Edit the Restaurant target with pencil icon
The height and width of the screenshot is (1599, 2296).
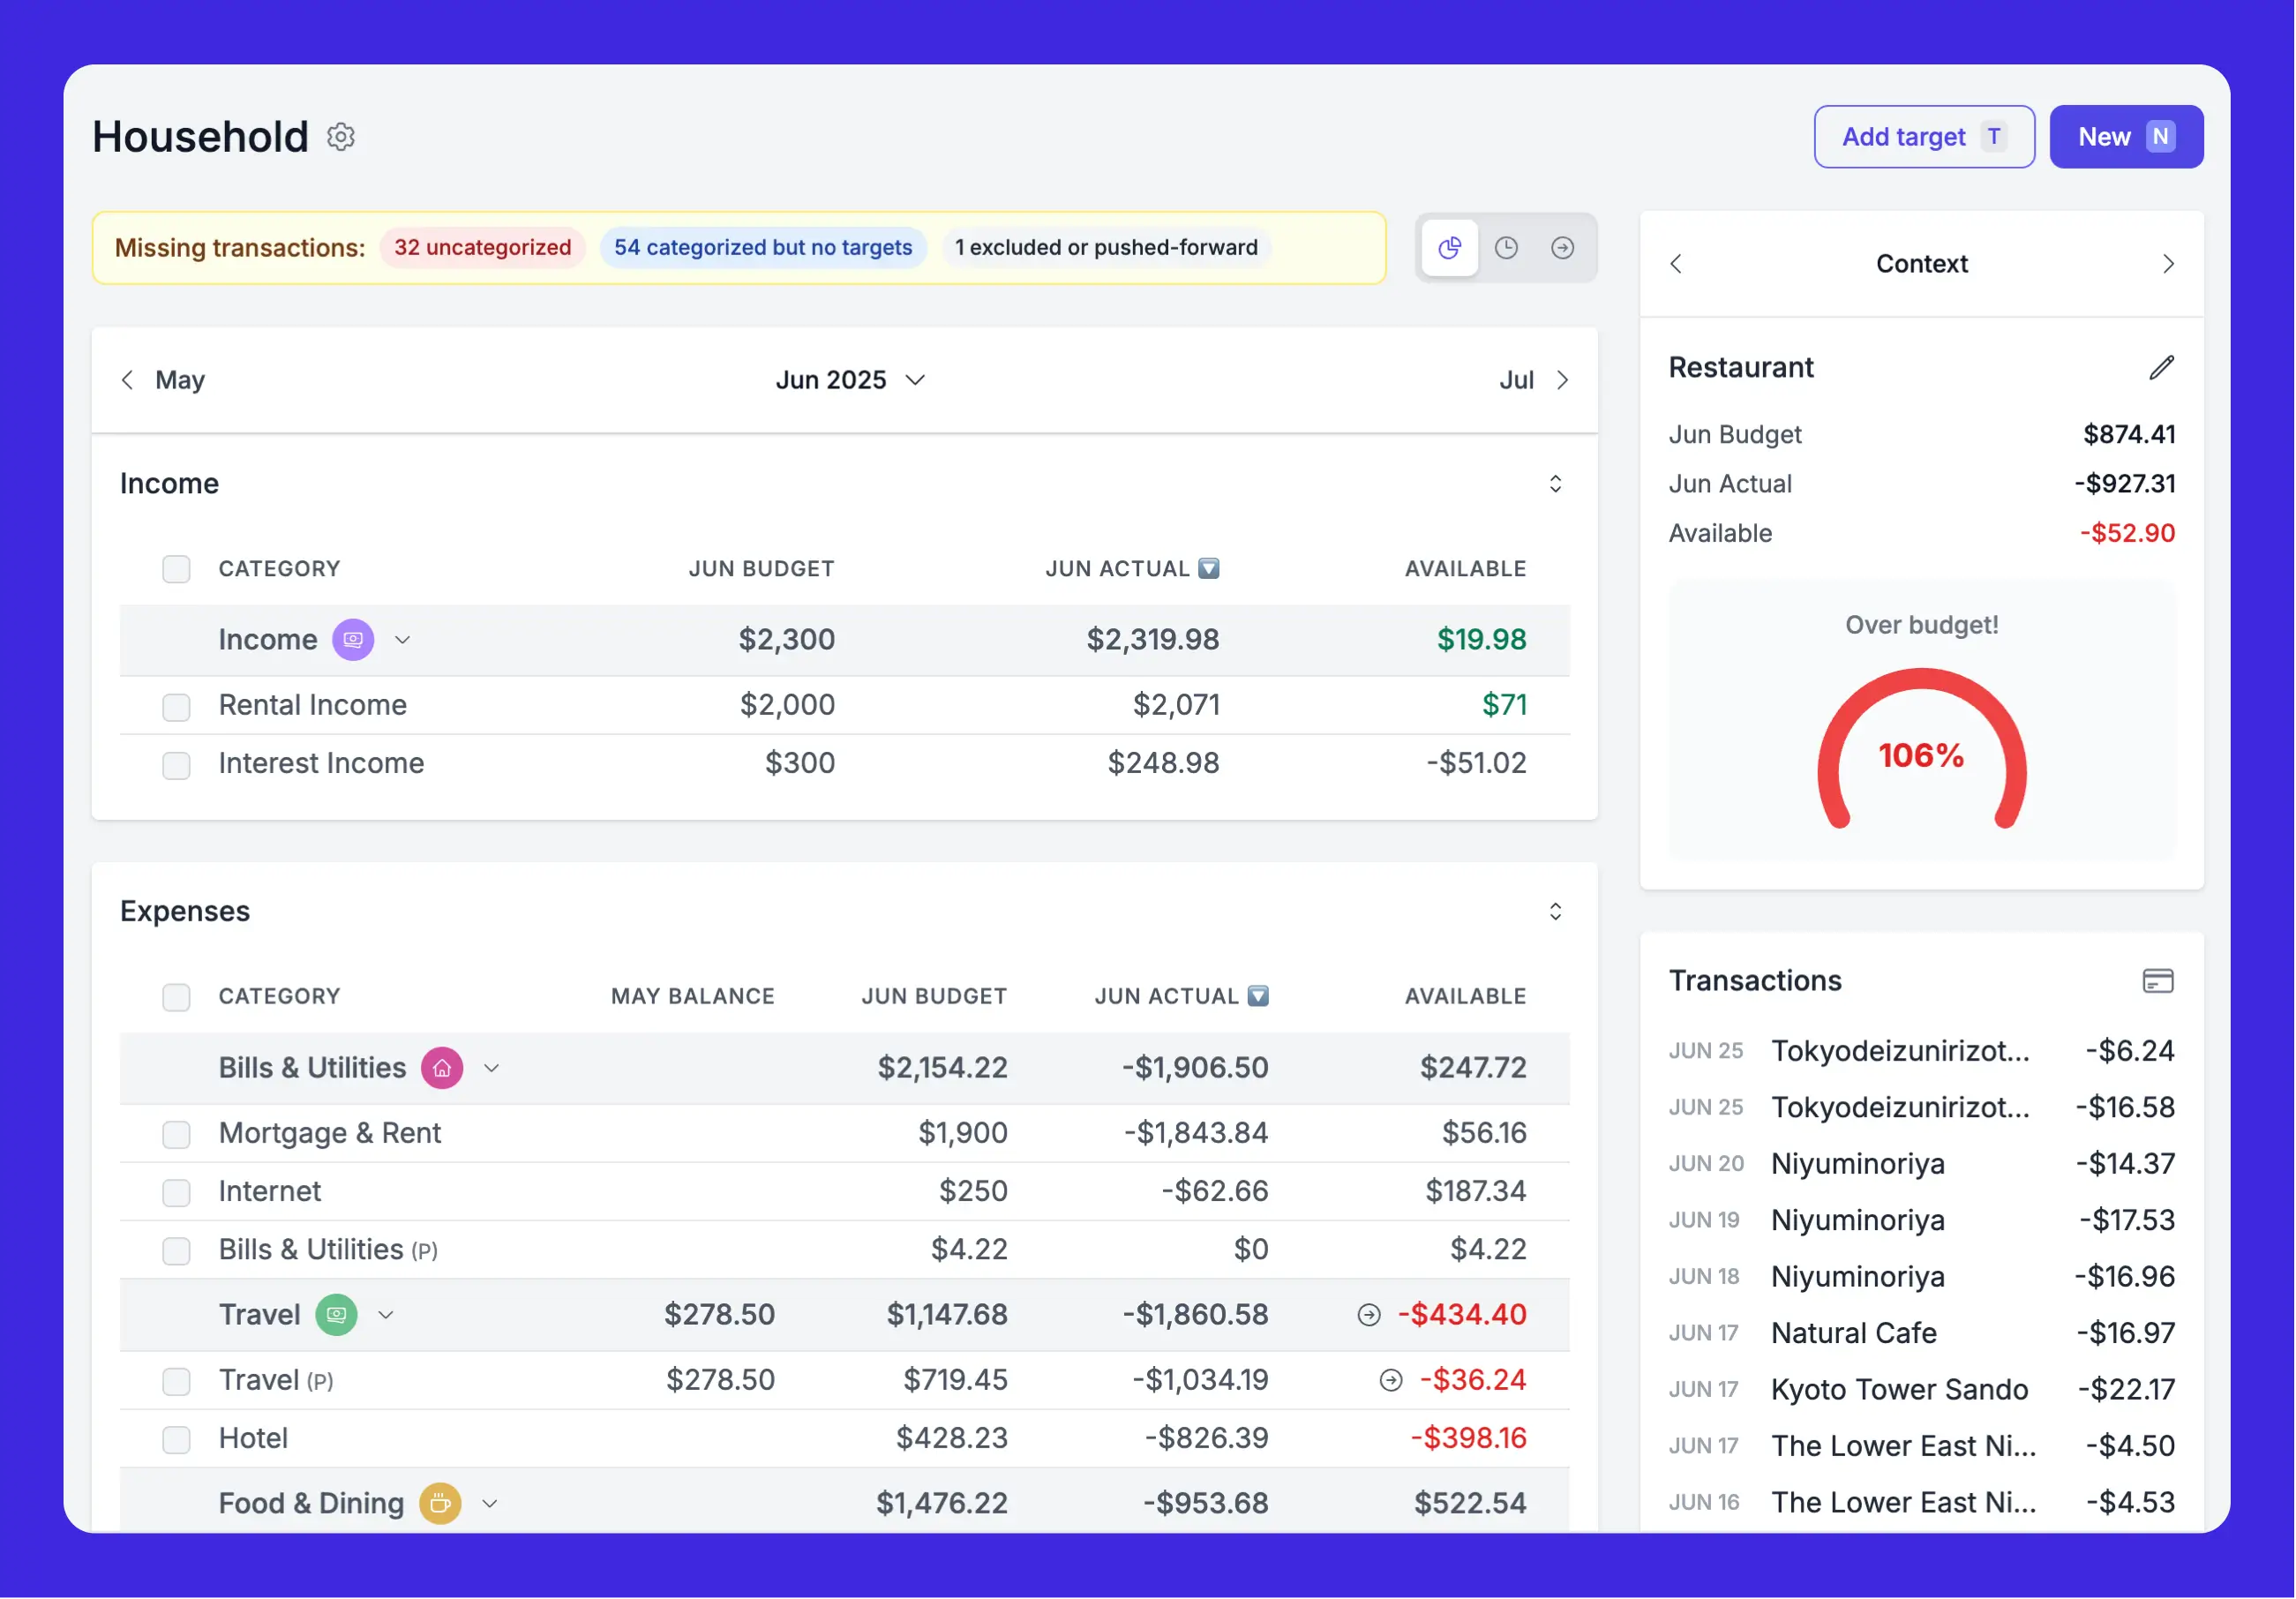[x=2161, y=368]
